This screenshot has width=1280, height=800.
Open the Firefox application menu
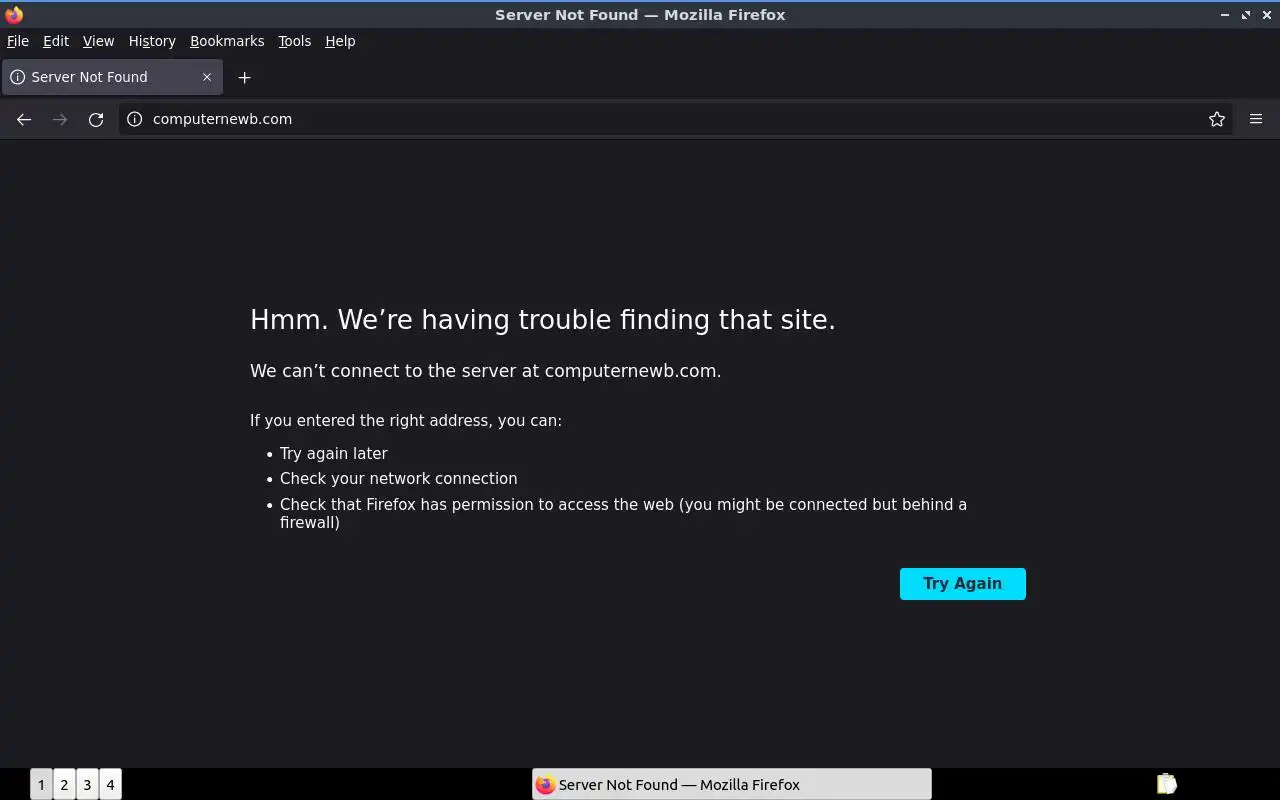pyautogui.click(x=1256, y=119)
